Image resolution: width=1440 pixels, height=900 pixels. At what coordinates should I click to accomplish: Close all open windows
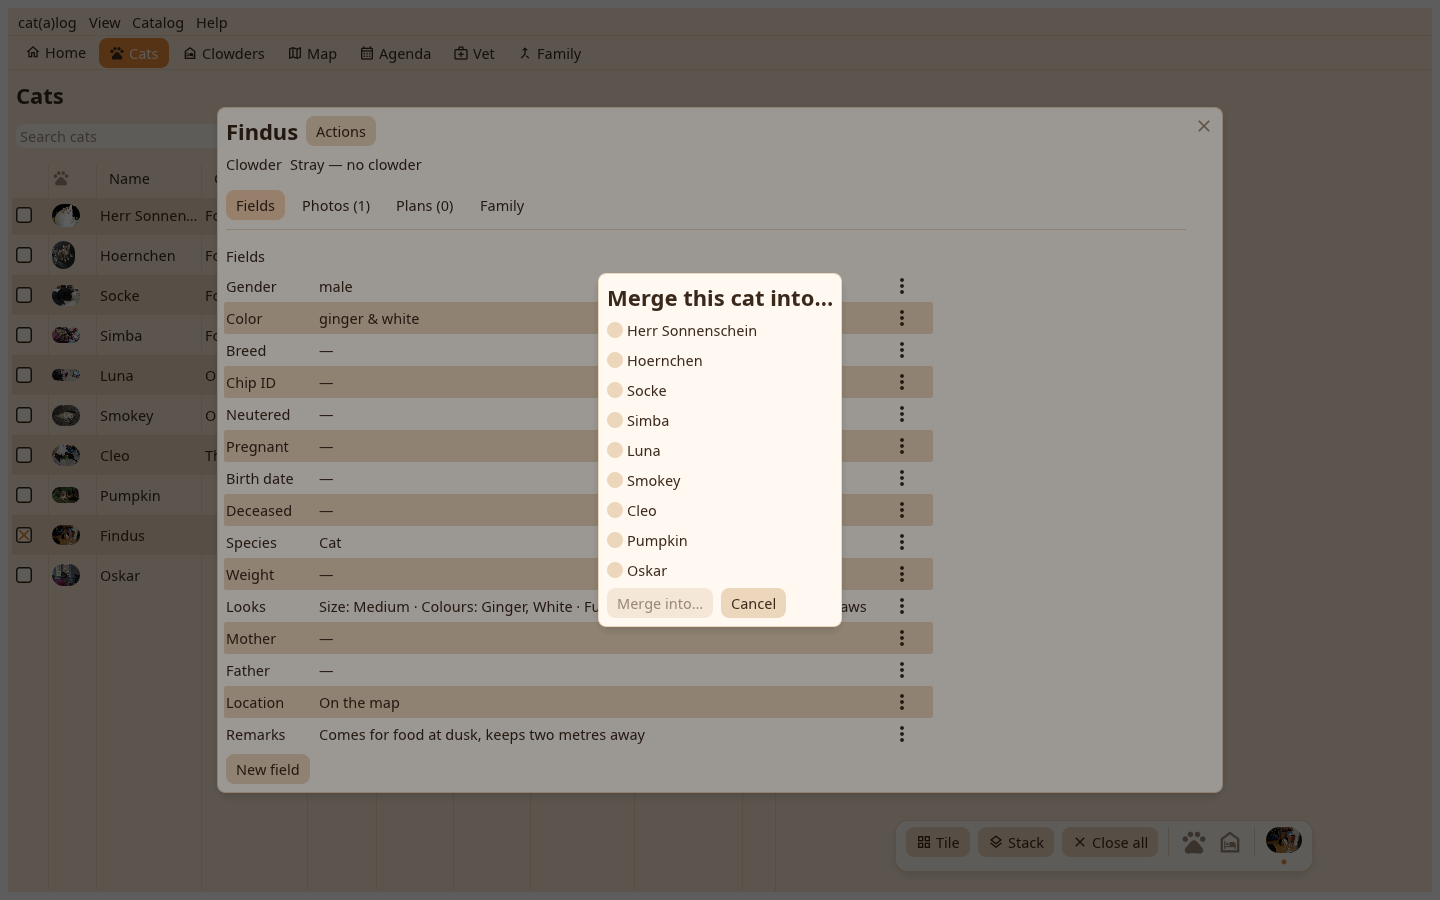pos(1111,842)
